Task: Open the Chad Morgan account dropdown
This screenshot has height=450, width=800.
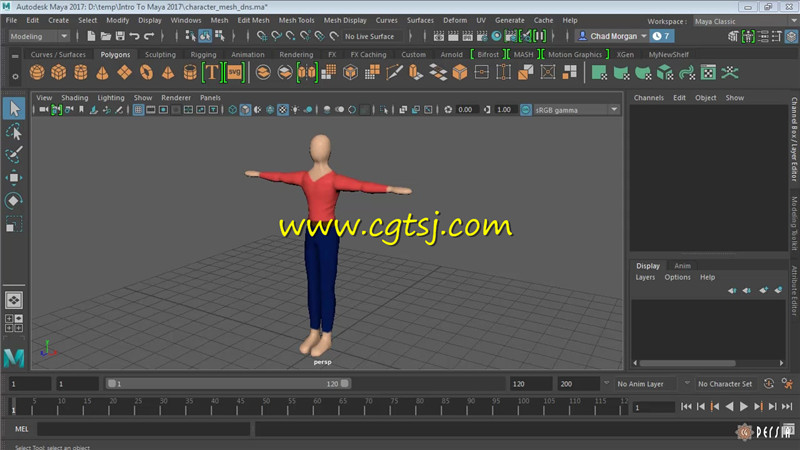Action: pos(611,36)
